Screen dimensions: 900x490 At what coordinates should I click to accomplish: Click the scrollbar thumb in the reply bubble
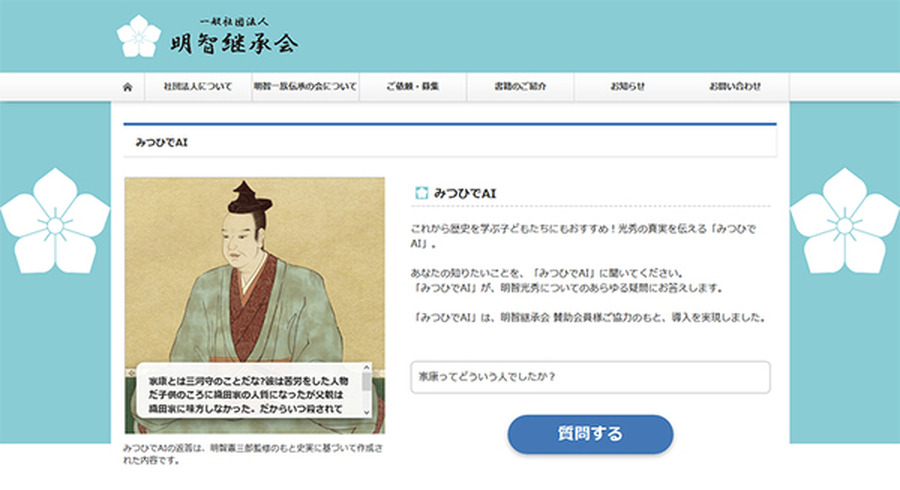pos(366,382)
